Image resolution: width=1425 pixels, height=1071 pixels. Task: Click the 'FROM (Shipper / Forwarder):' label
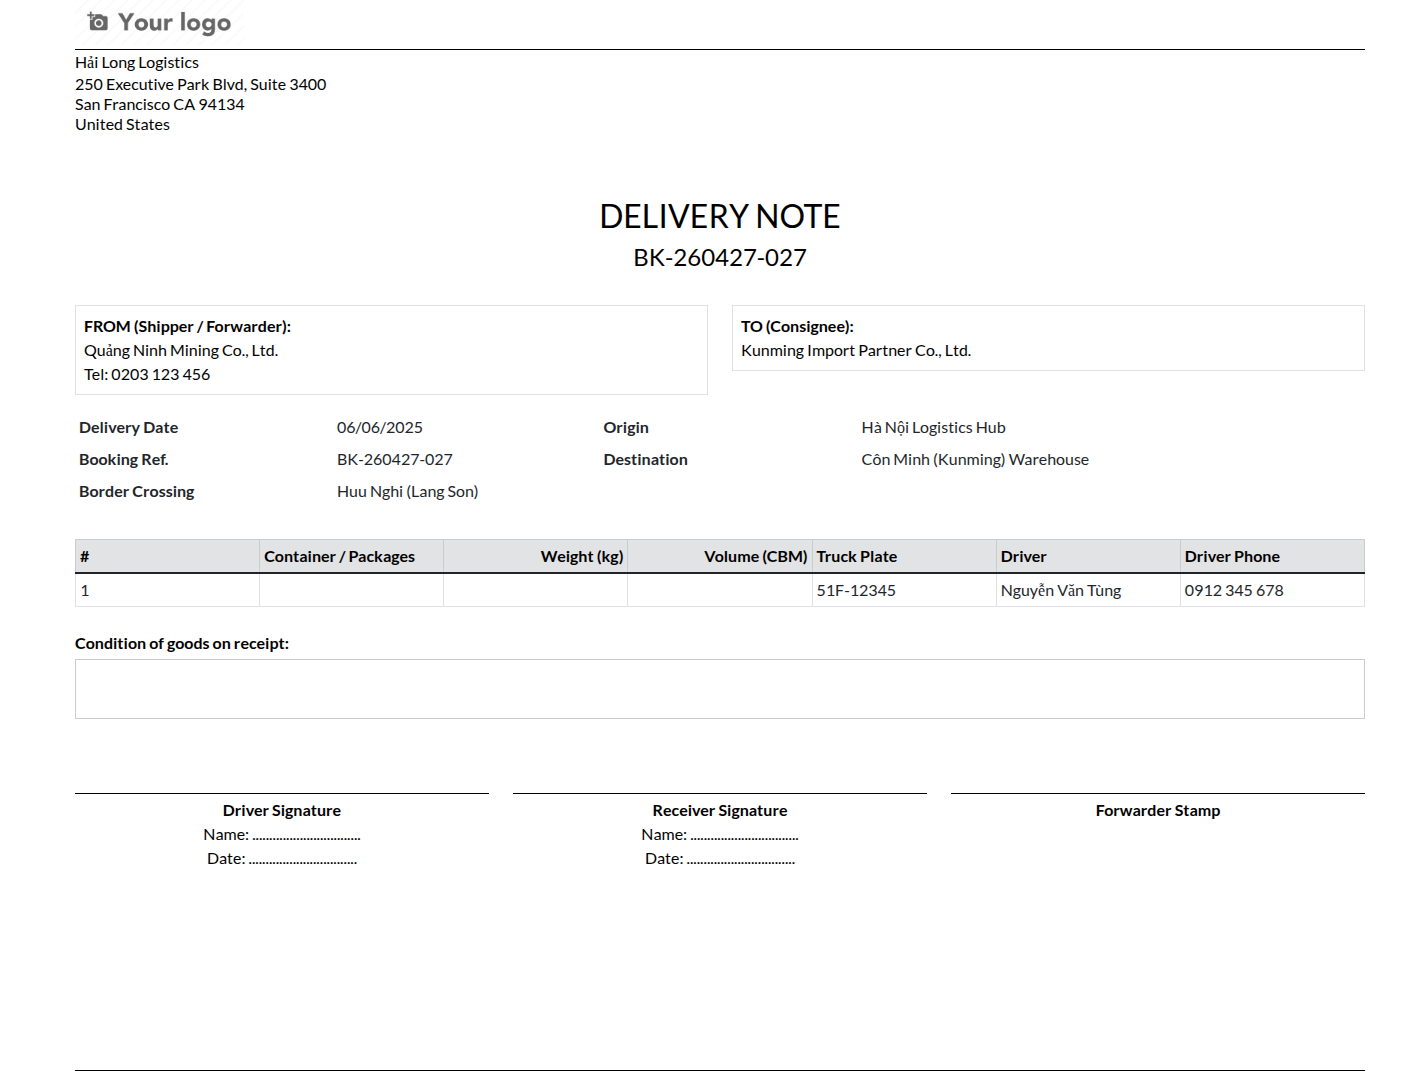[187, 326]
